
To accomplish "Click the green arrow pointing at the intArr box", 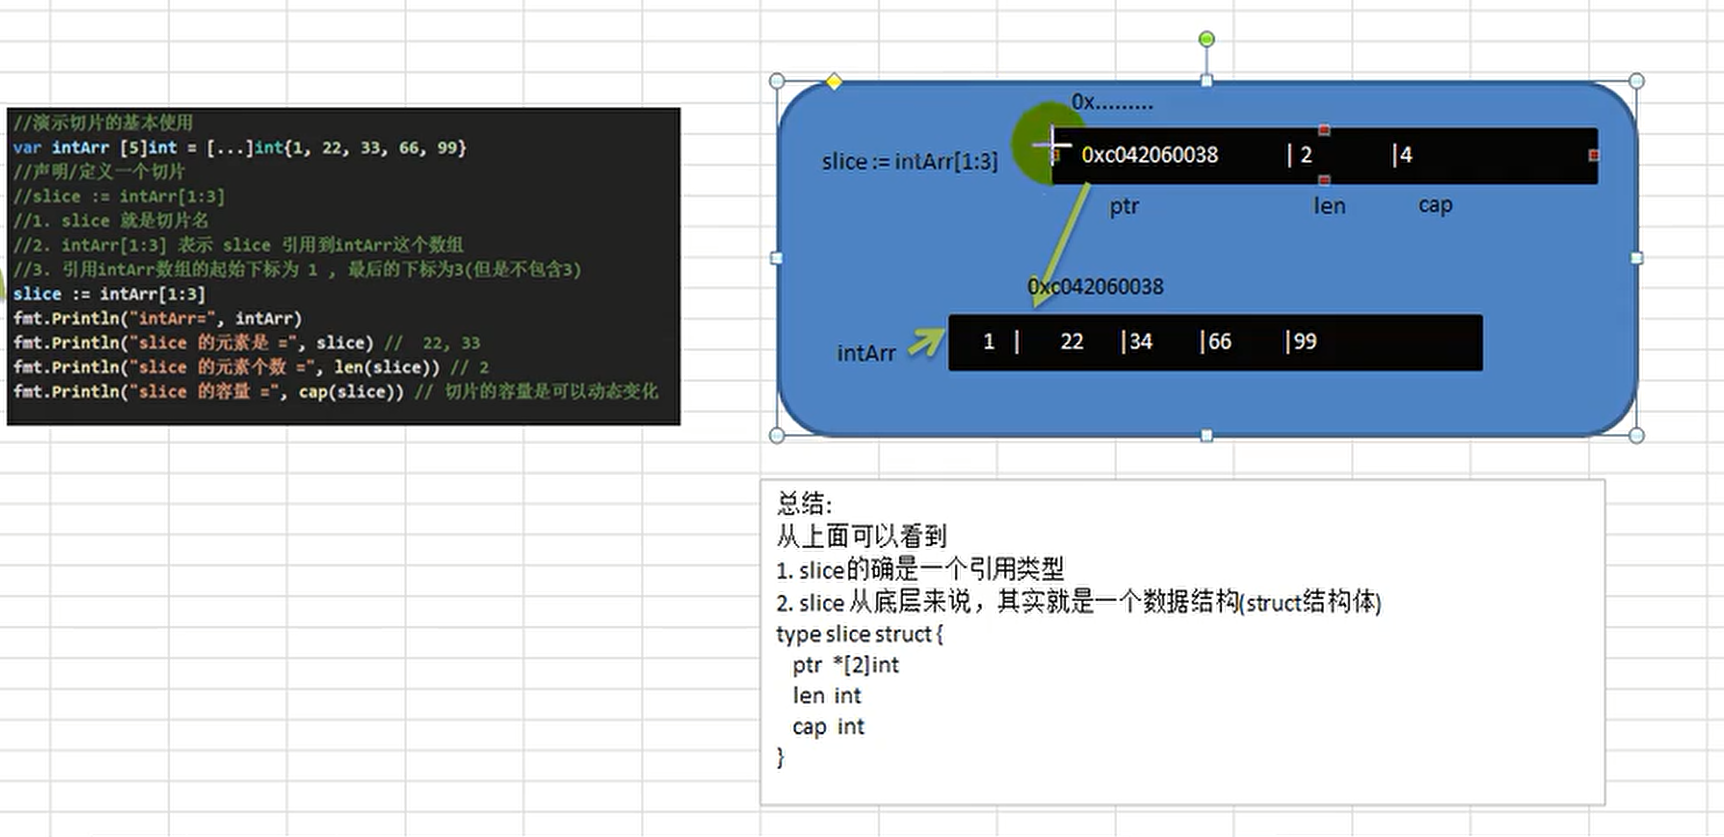I will tap(927, 341).
